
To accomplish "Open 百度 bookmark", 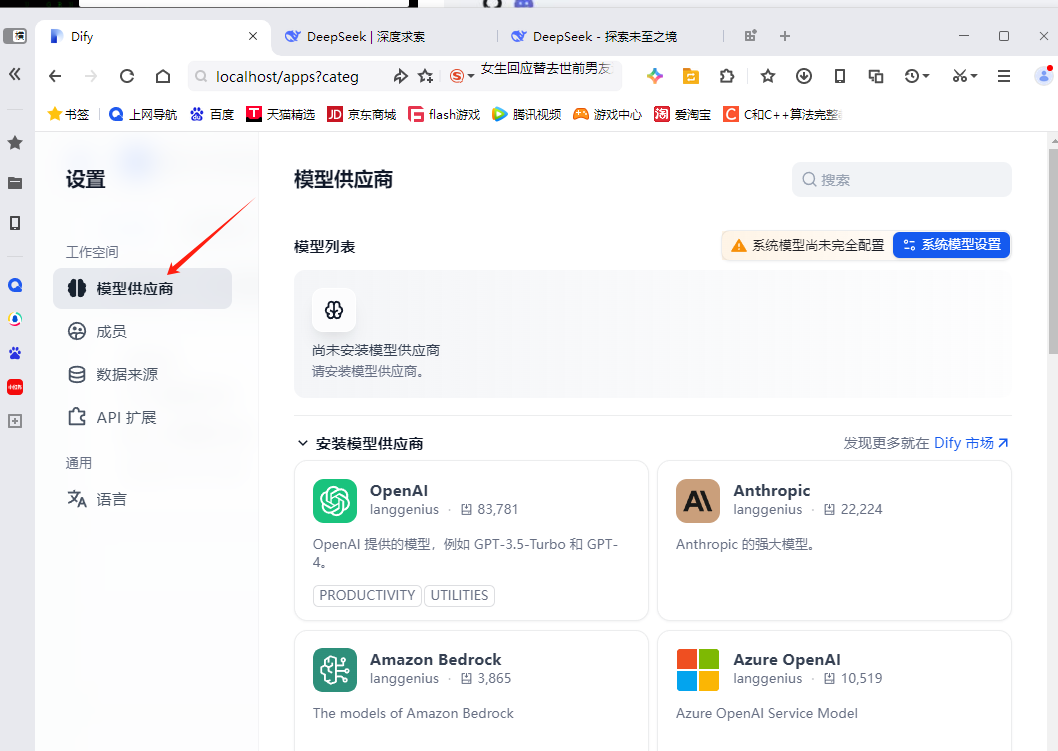I will (212, 114).
